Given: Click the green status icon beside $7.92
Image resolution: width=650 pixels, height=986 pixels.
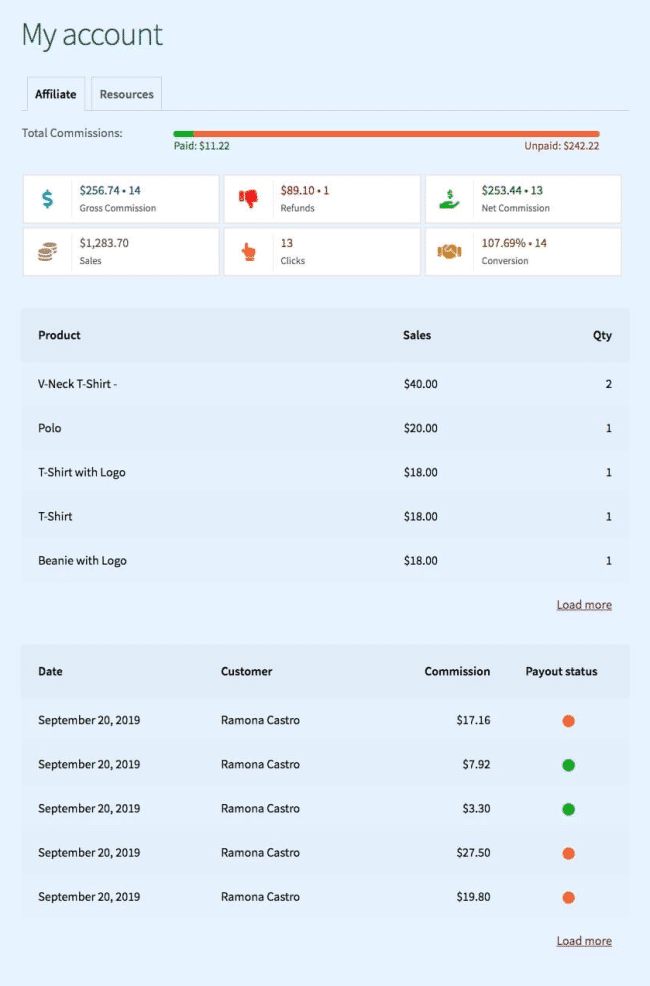Looking at the screenshot, I should coord(568,765).
